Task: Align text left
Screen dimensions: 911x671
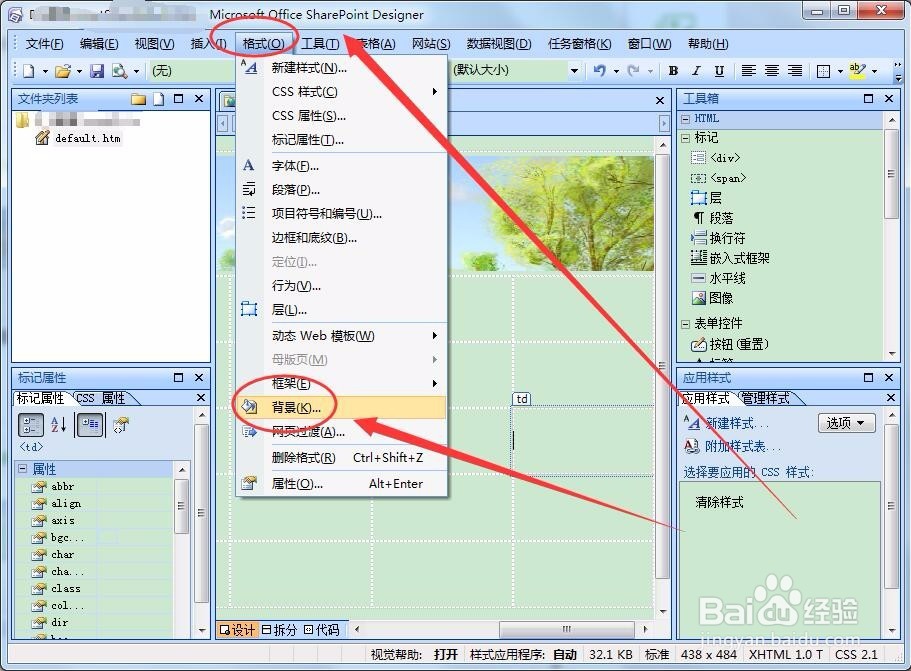Action: (748, 71)
